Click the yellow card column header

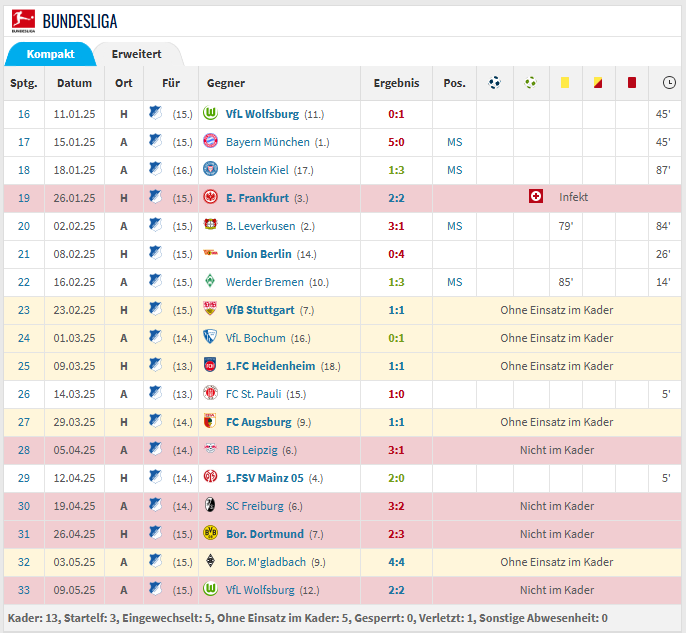click(565, 83)
